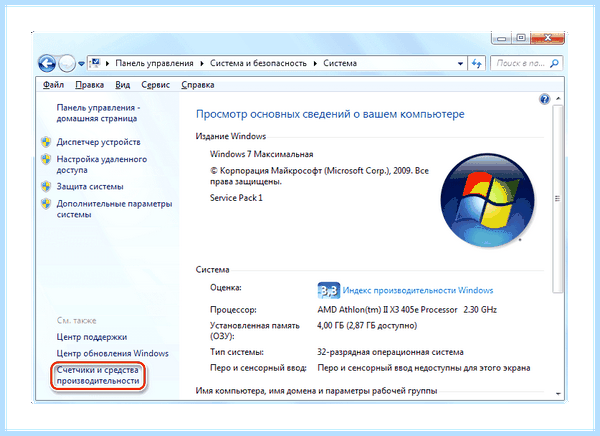Screen dimensions: 600x436
Task: Expand arrow before Система breadcrumb
Action: 315,63
